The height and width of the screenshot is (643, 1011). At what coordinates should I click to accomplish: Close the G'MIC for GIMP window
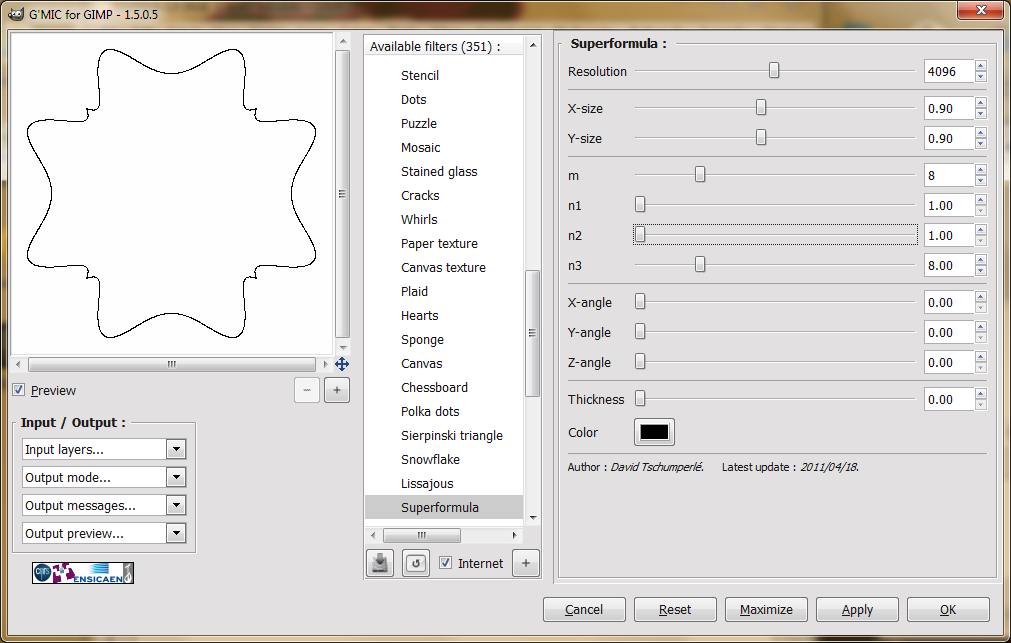(981, 10)
